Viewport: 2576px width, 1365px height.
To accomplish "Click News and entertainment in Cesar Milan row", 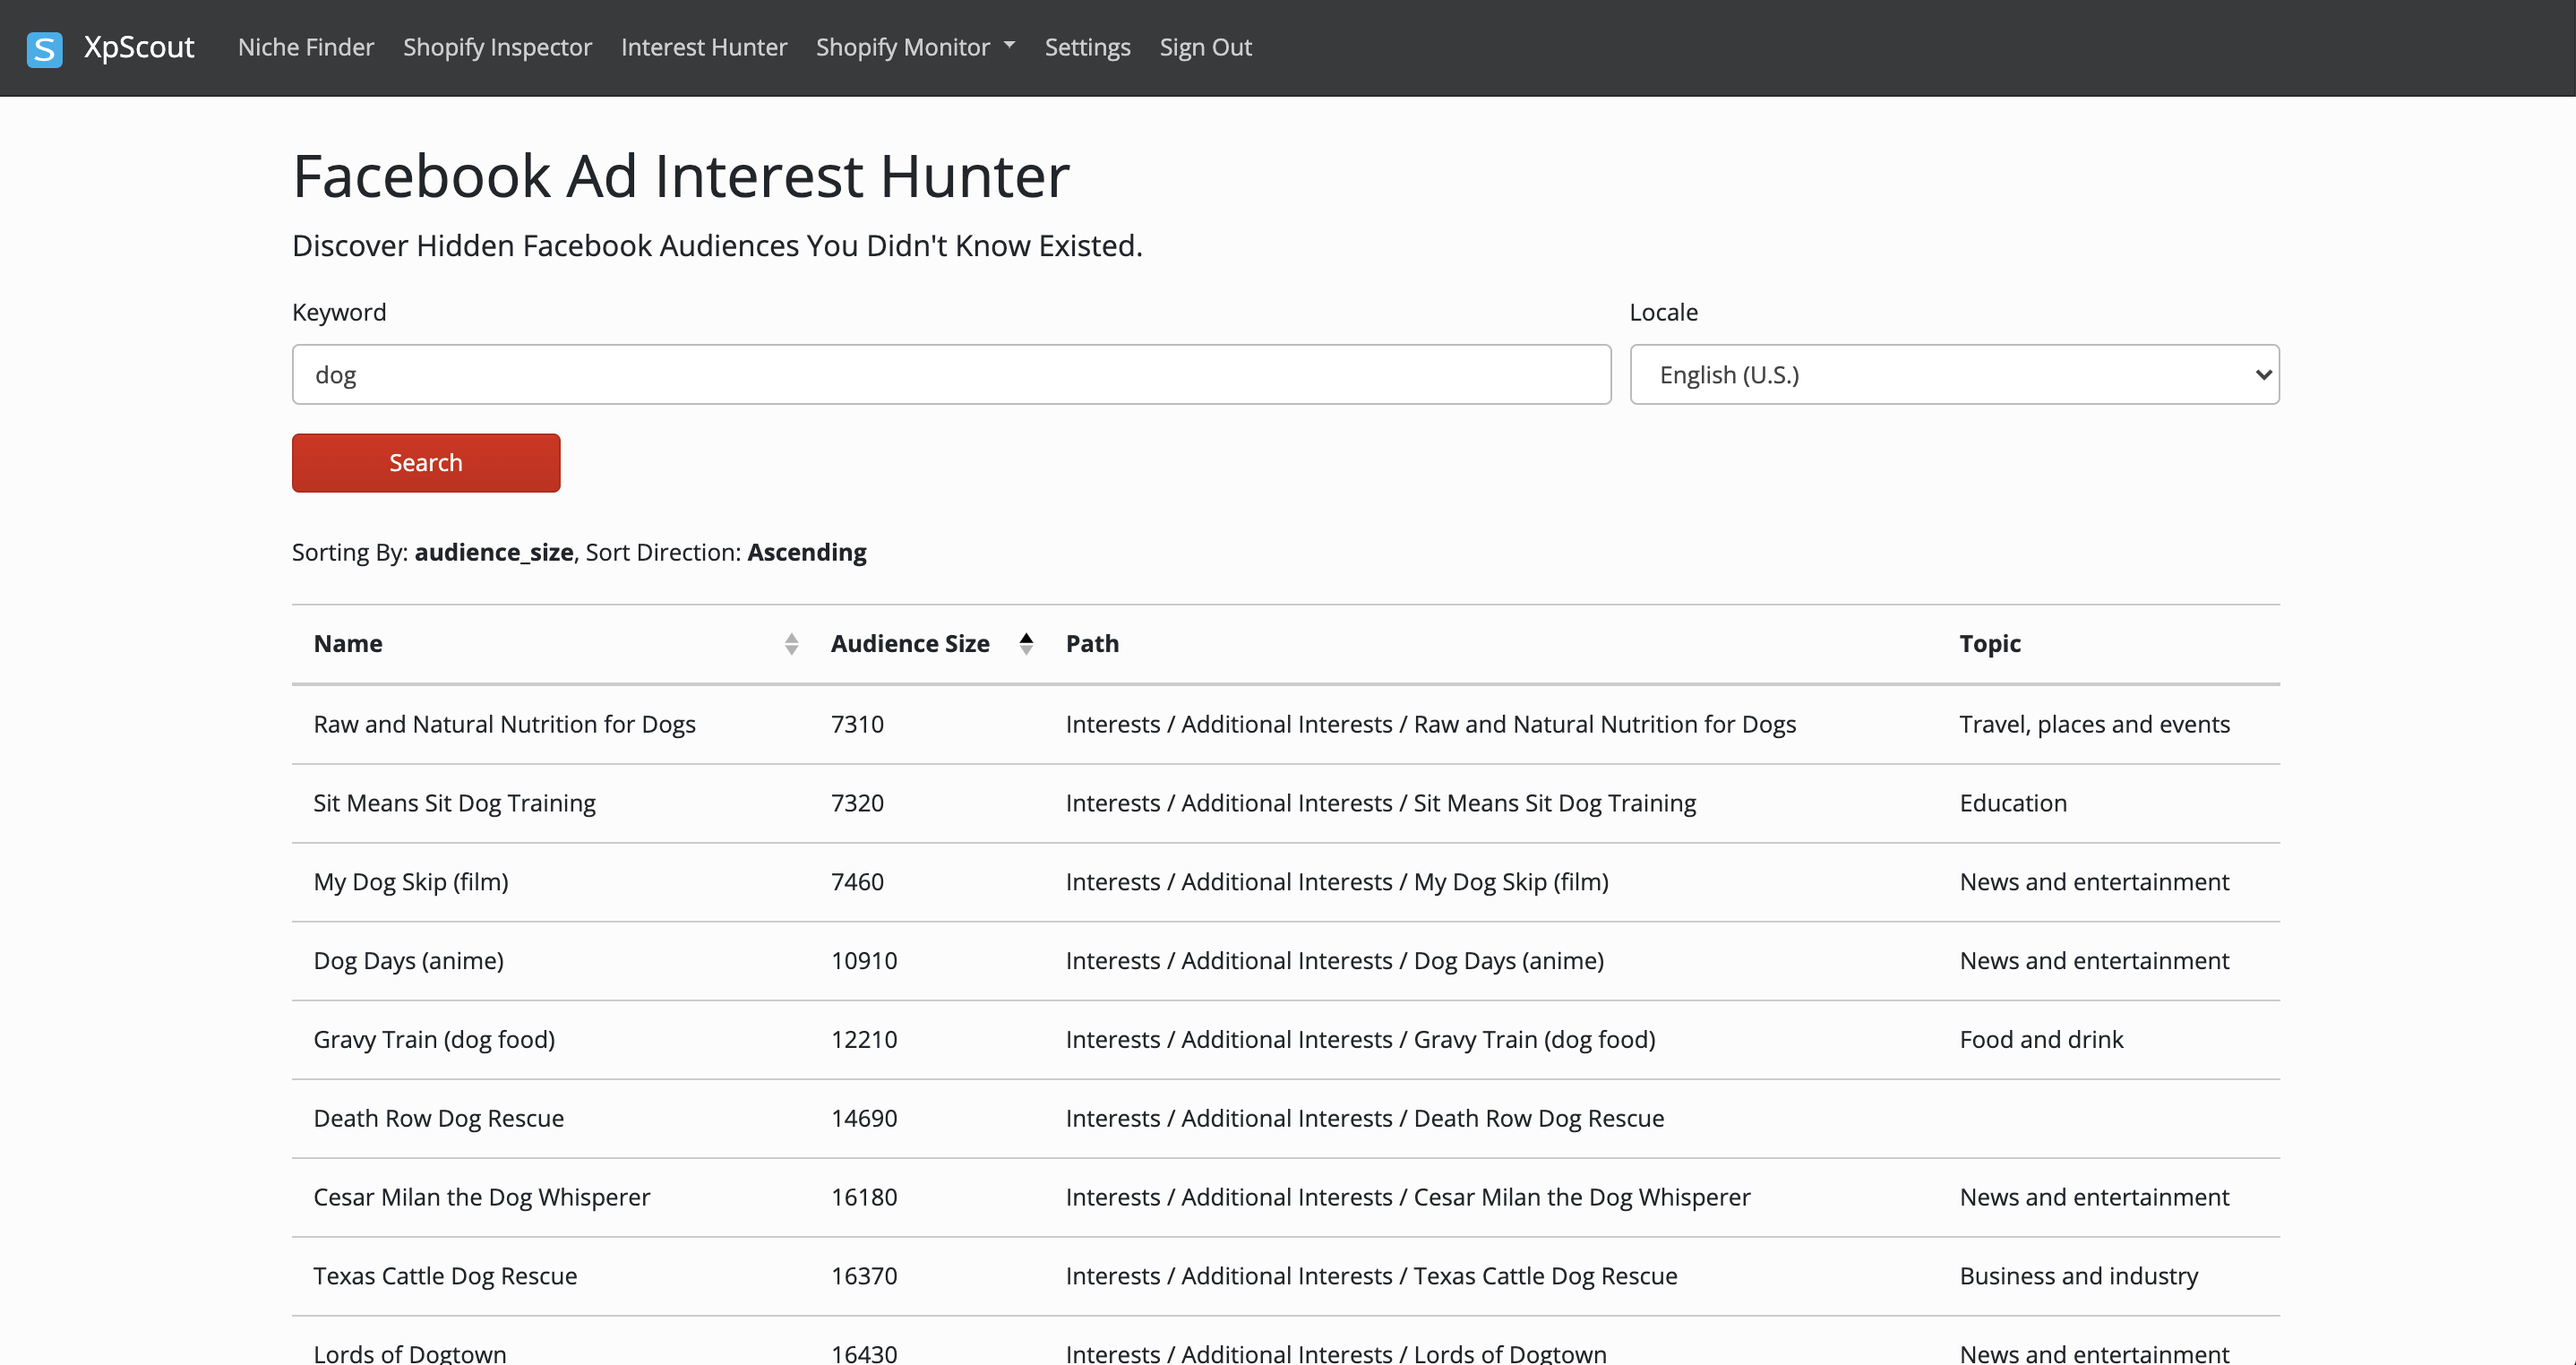I will point(2094,1197).
